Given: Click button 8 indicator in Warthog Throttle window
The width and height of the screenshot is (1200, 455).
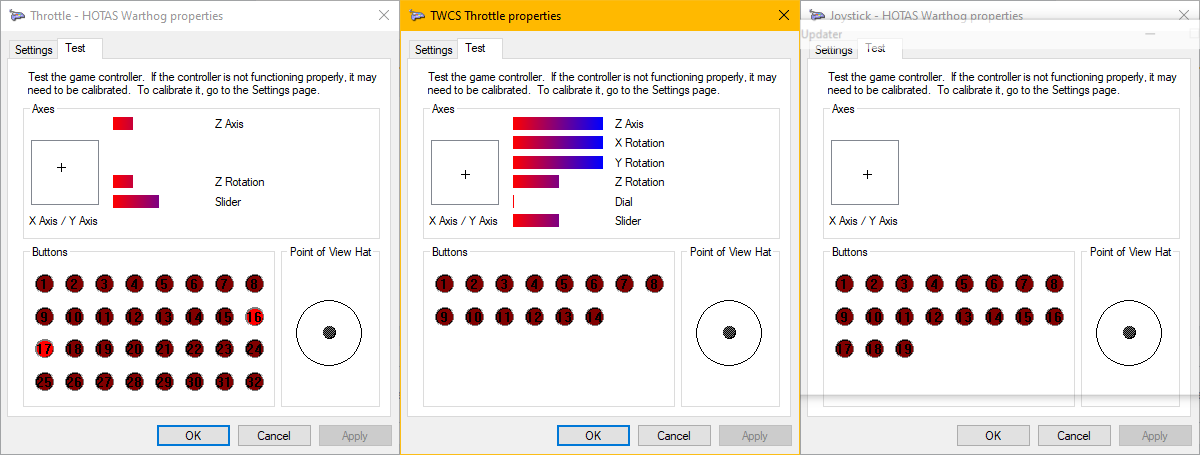Looking at the screenshot, I should click(x=254, y=284).
